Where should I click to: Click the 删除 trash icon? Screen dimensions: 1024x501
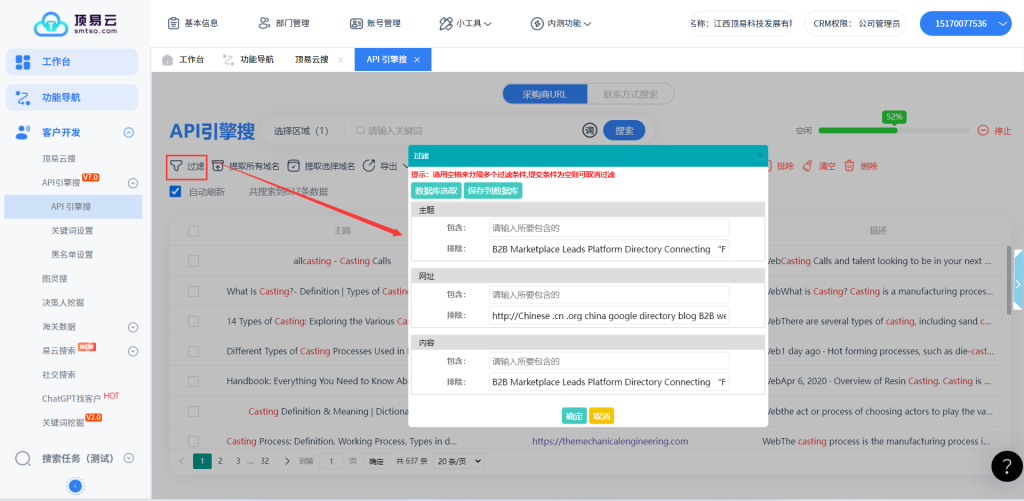849,166
